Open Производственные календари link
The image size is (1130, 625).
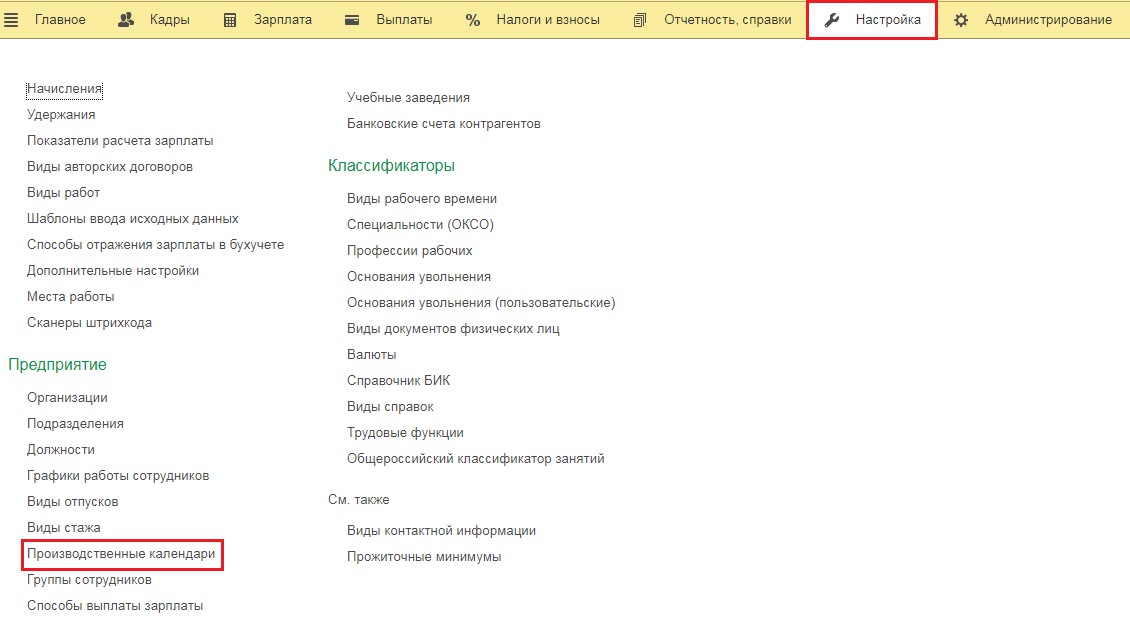121,554
